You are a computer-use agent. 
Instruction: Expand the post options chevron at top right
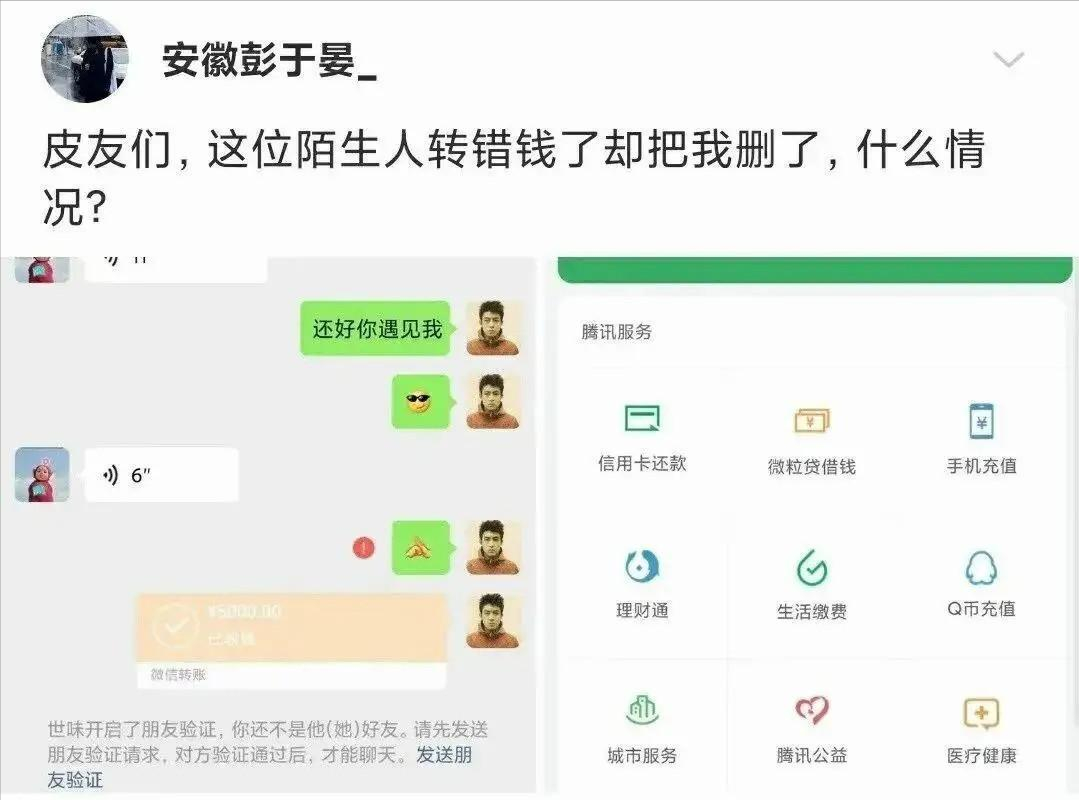[1009, 60]
